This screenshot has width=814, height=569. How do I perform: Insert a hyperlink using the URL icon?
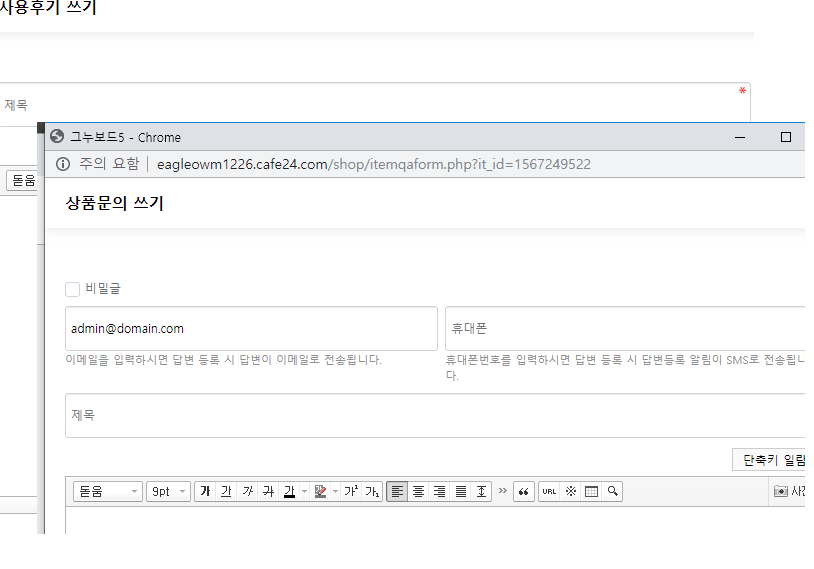coord(549,492)
